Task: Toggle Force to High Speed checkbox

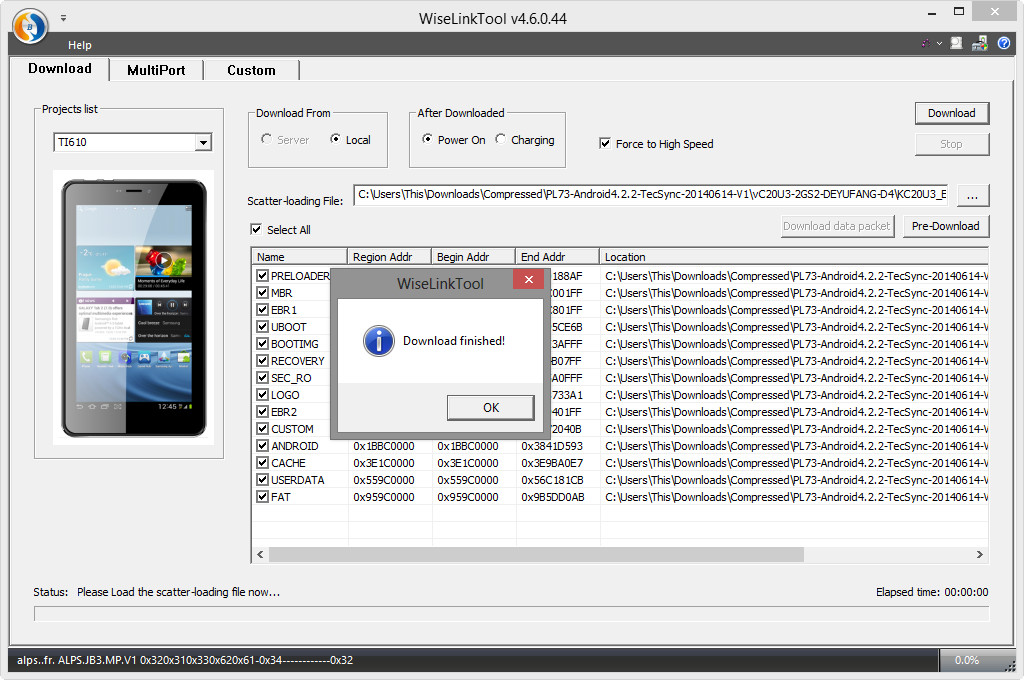Action: coord(605,143)
